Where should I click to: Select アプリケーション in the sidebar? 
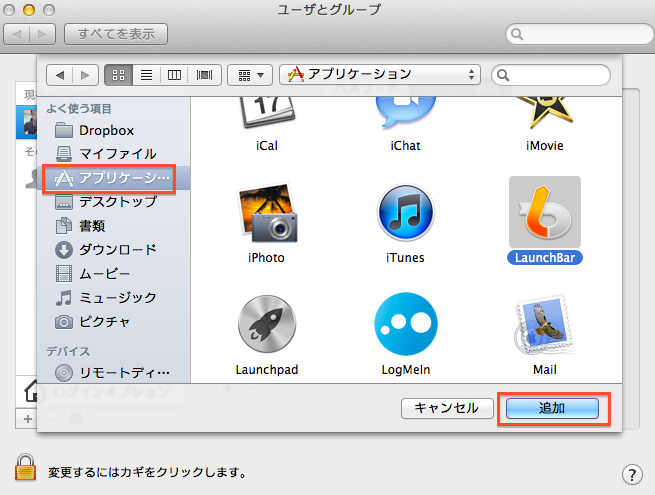coord(114,178)
